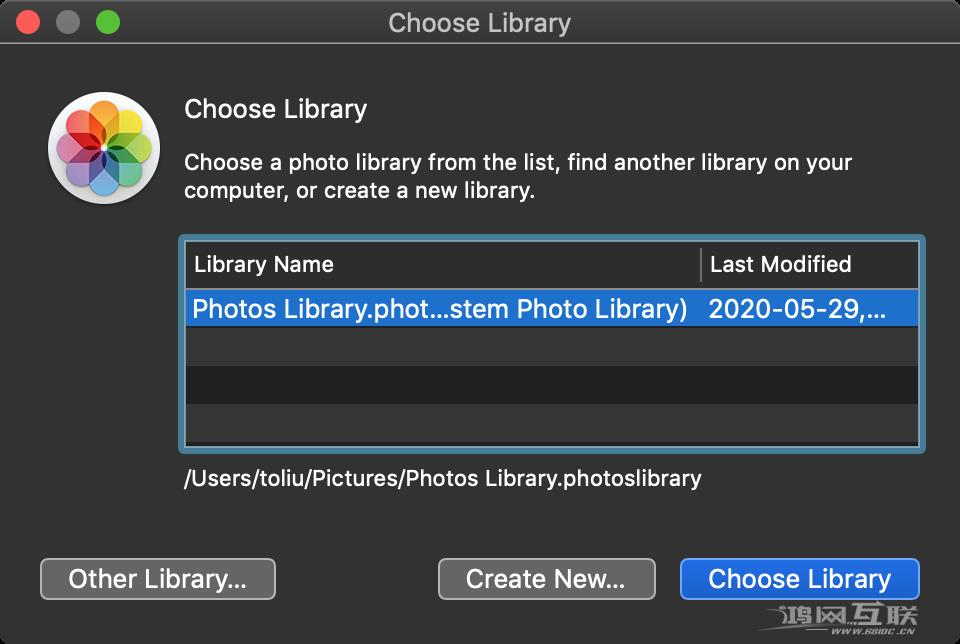Click the Choose Library title bar text
The height and width of the screenshot is (644, 960).
(x=479, y=22)
